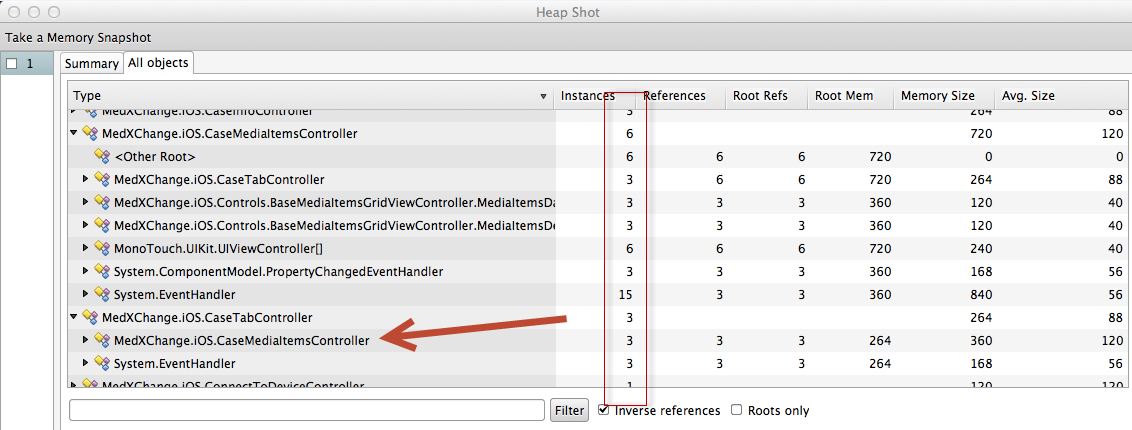Screen dimensions: 1132x430
Task: Click the MediaItemsDa row type icon
Action: click(100, 202)
